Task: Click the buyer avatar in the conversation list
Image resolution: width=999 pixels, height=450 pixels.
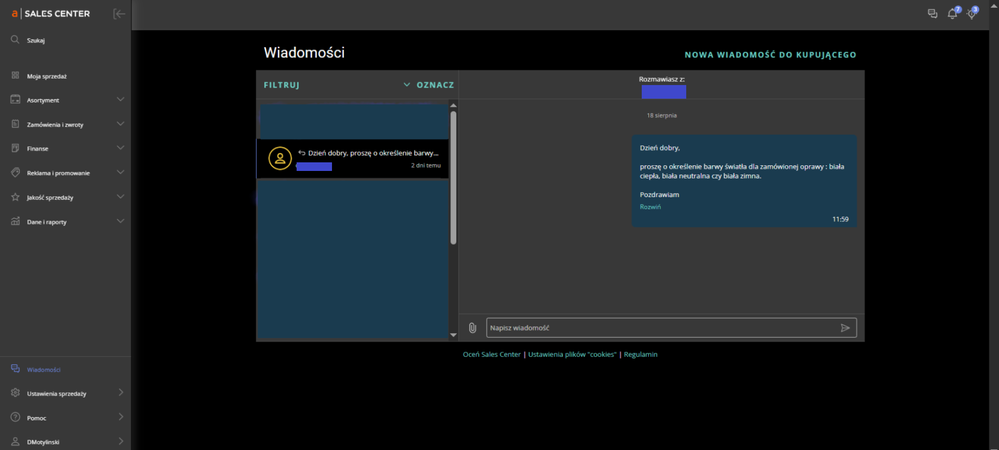Action: pyautogui.click(x=280, y=159)
